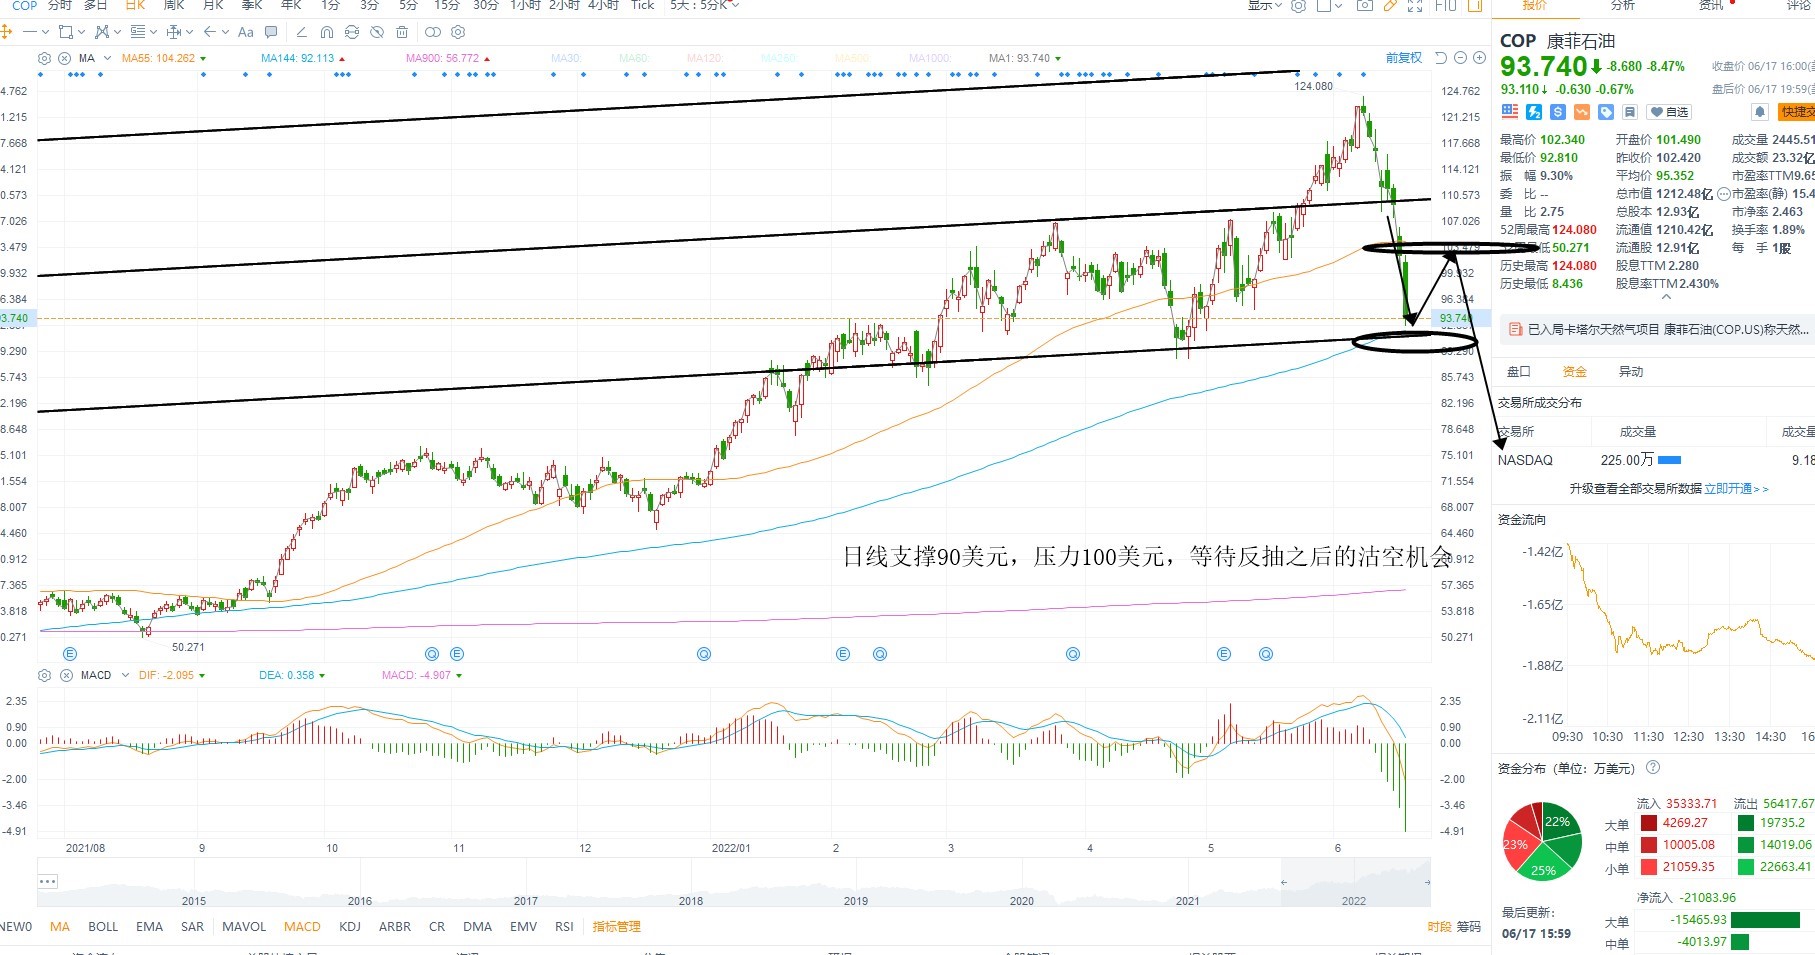Select the KDJ indicator tab
The width and height of the screenshot is (1815, 955).
[350, 927]
